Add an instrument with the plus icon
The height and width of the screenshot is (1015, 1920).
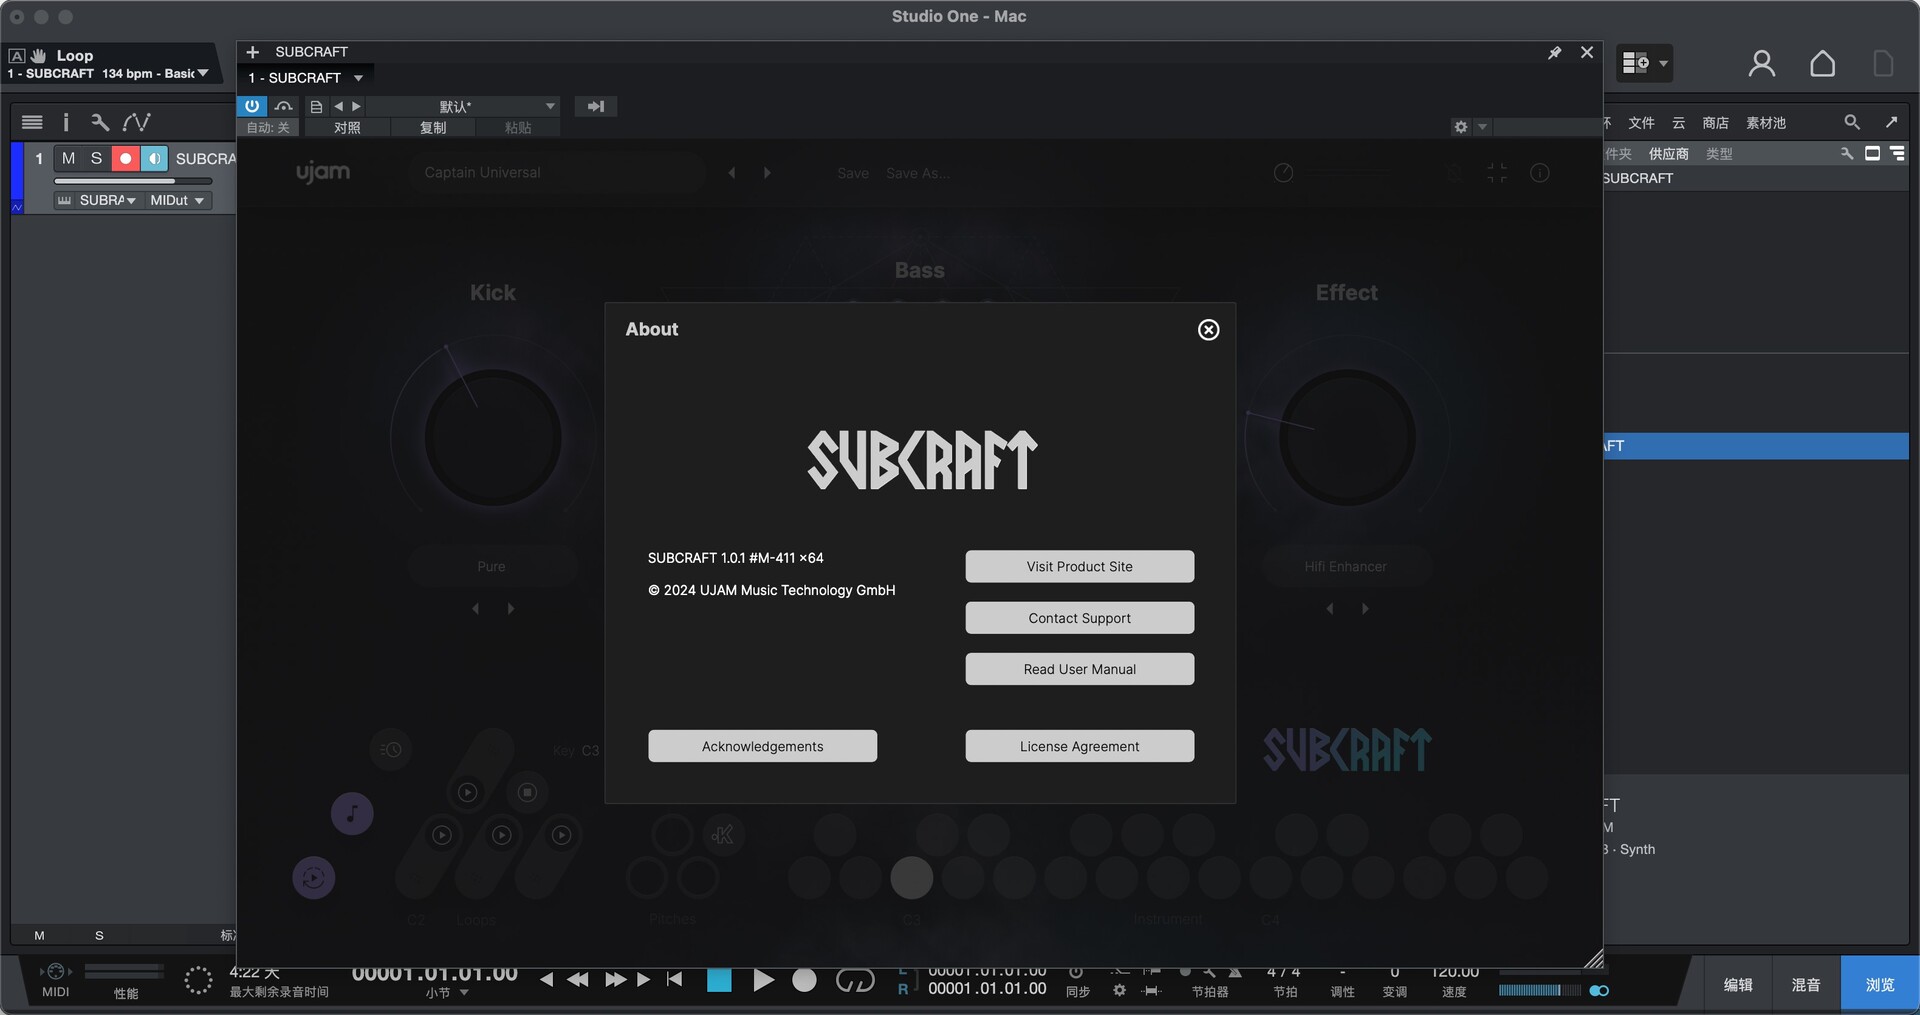point(253,52)
